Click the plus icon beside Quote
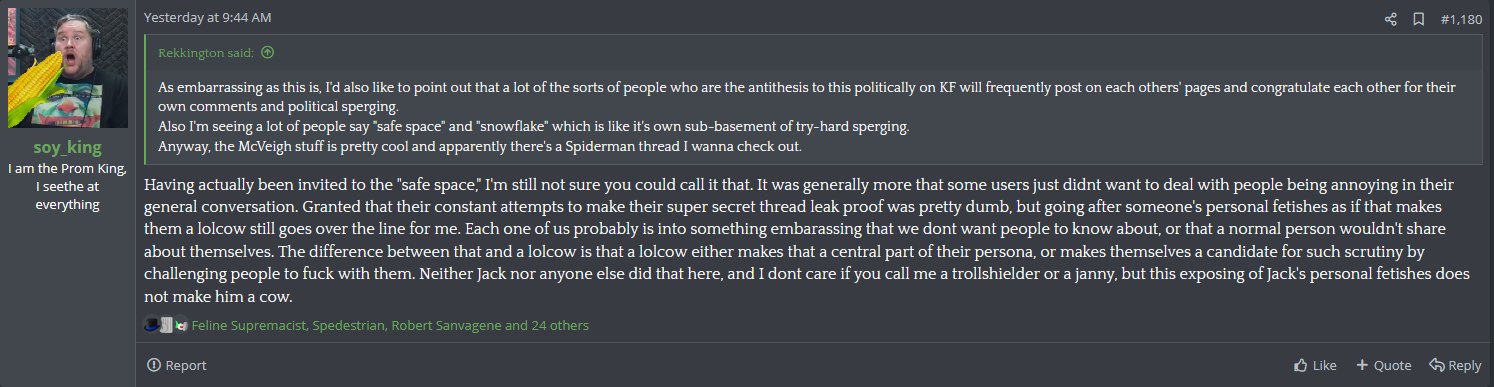Image resolution: width=1494 pixels, height=387 pixels. 1362,365
